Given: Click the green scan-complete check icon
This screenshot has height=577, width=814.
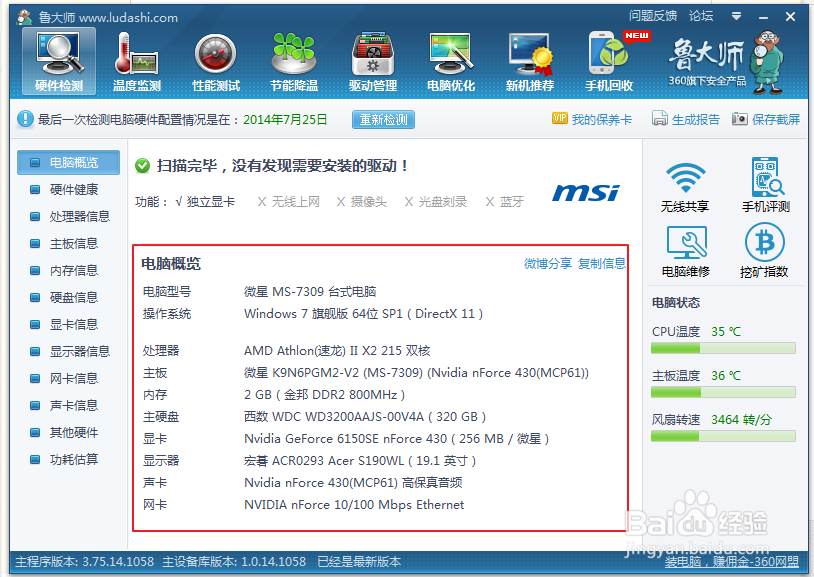Looking at the screenshot, I should [142, 166].
